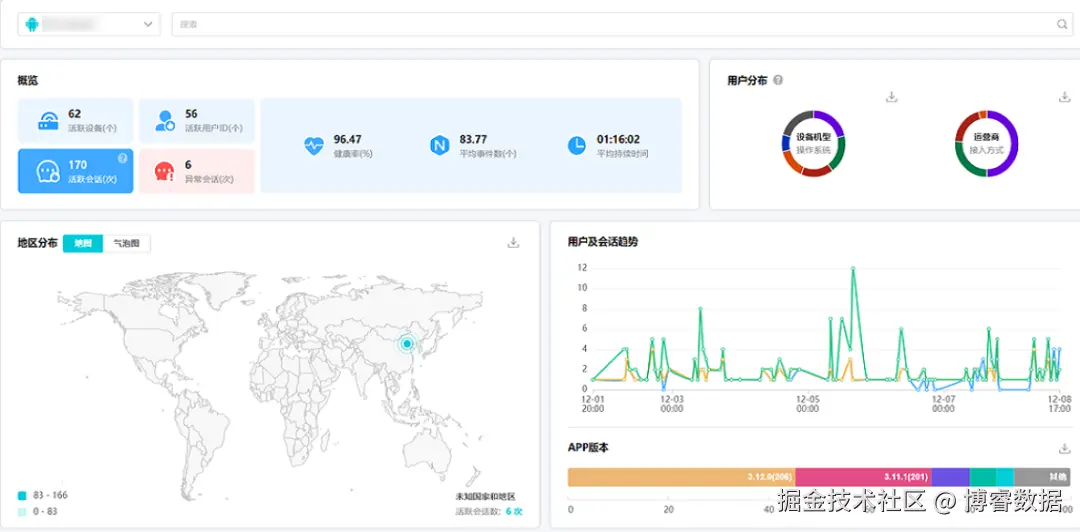The width and height of the screenshot is (1080, 532).
Task: Click the 概览 section heading
Action: [x=28, y=81]
